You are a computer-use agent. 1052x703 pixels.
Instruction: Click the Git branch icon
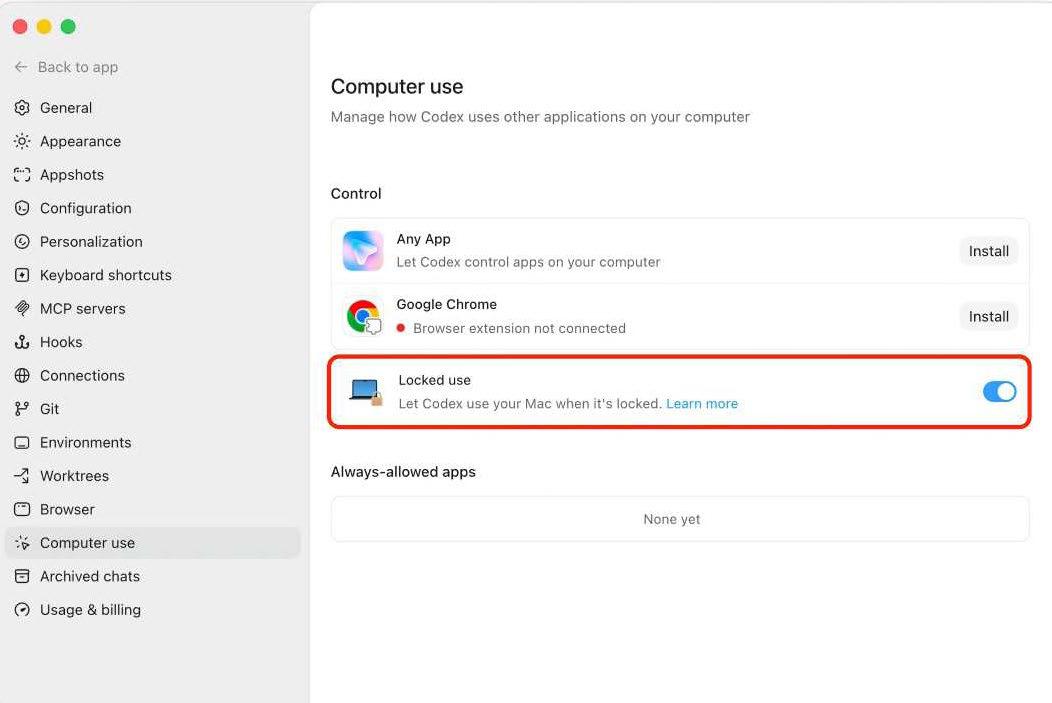[x=22, y=409]
